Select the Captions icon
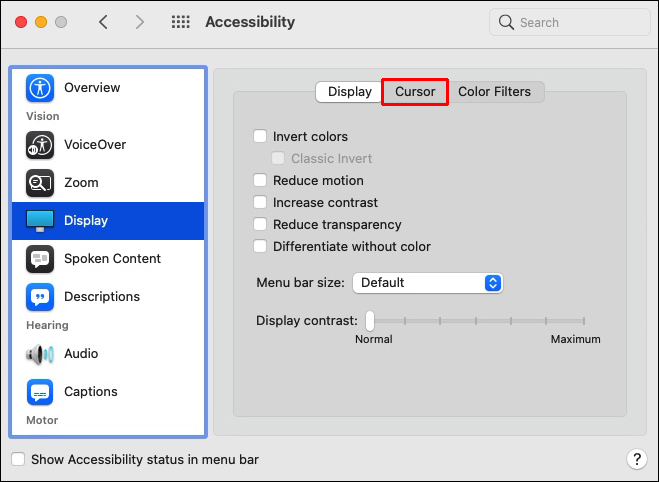 pos(40,392)
